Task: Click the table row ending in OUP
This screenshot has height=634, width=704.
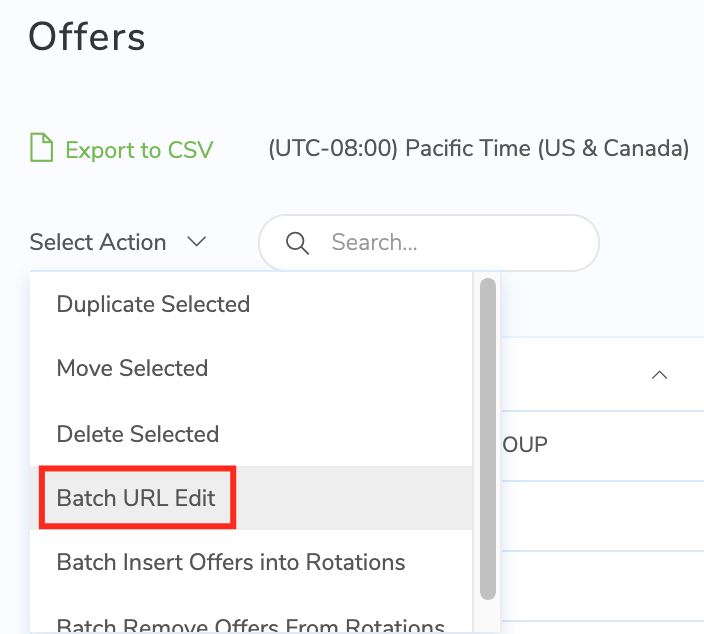Action: [x=603, y=445]
